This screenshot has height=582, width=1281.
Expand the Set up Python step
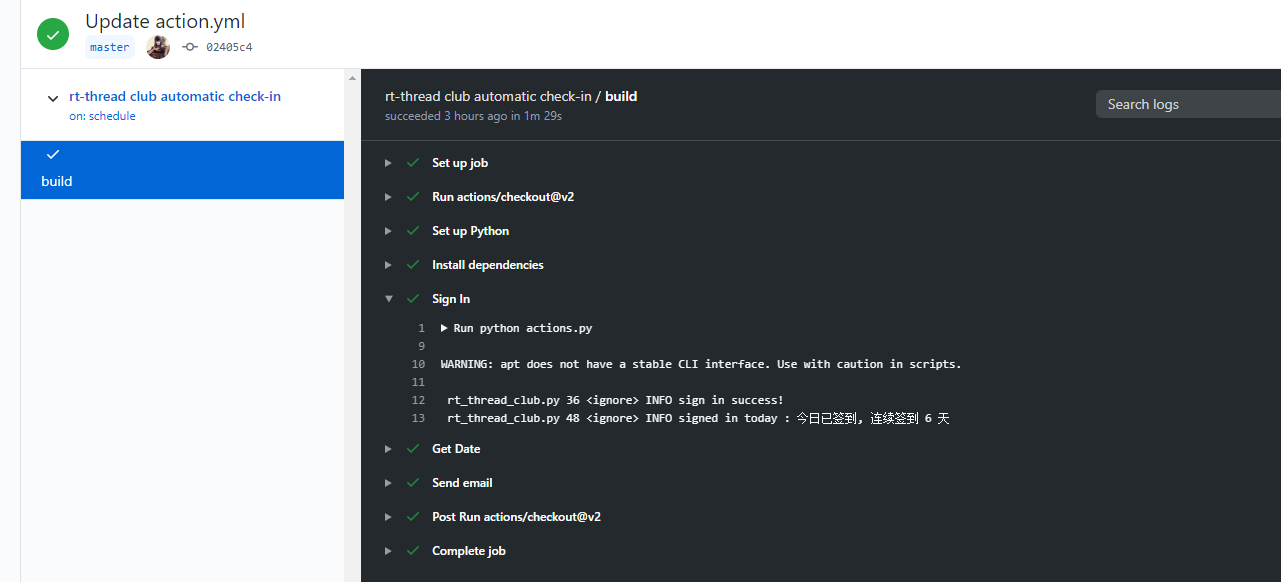point(388,231)
